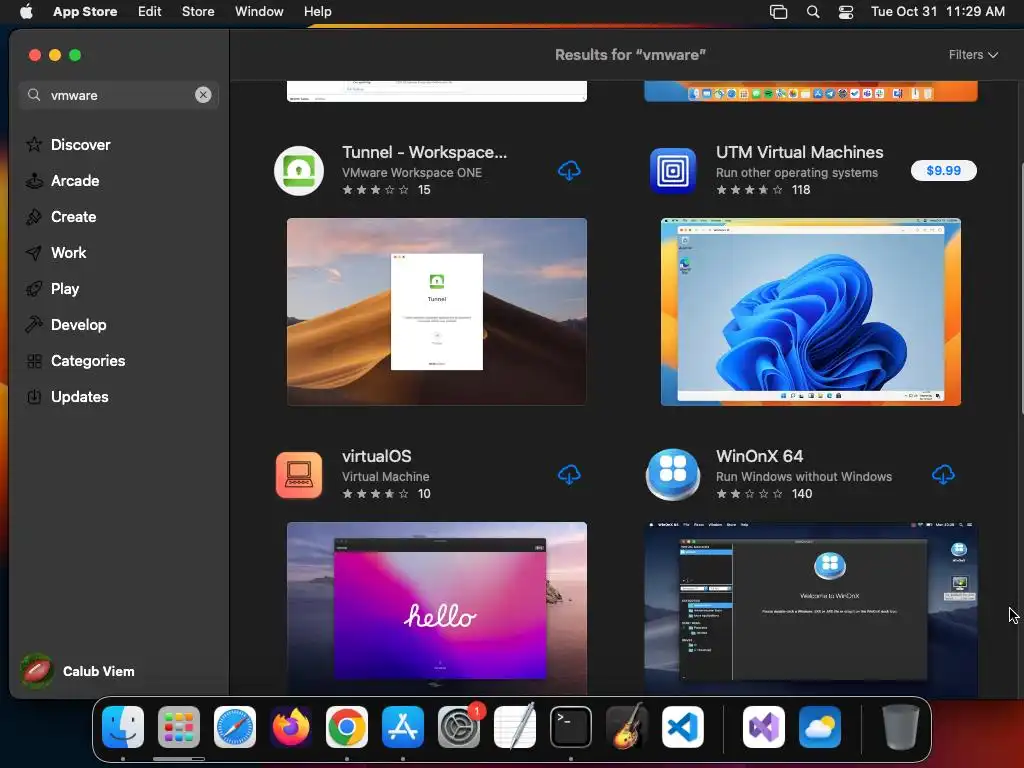Launch Google Chrome from the Dock
1024x768 pixels.
point(347,727)
